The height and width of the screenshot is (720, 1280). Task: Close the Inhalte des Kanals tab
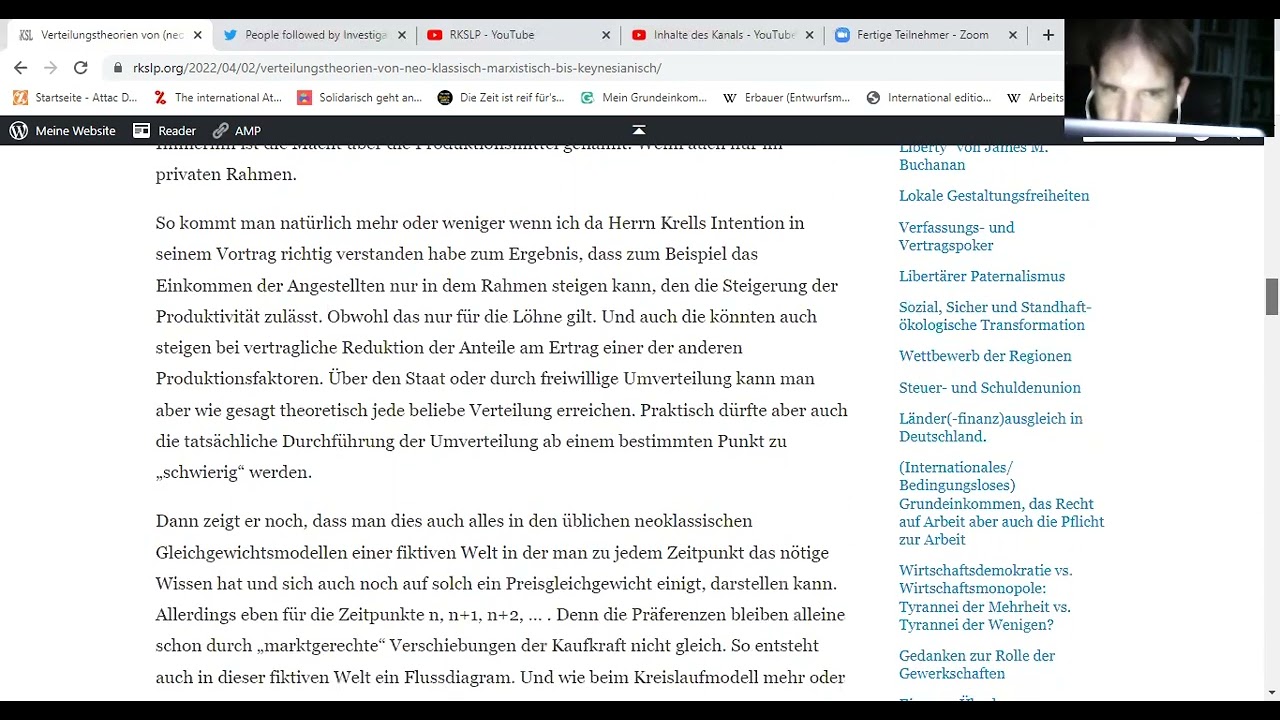(x=810, y=35)
